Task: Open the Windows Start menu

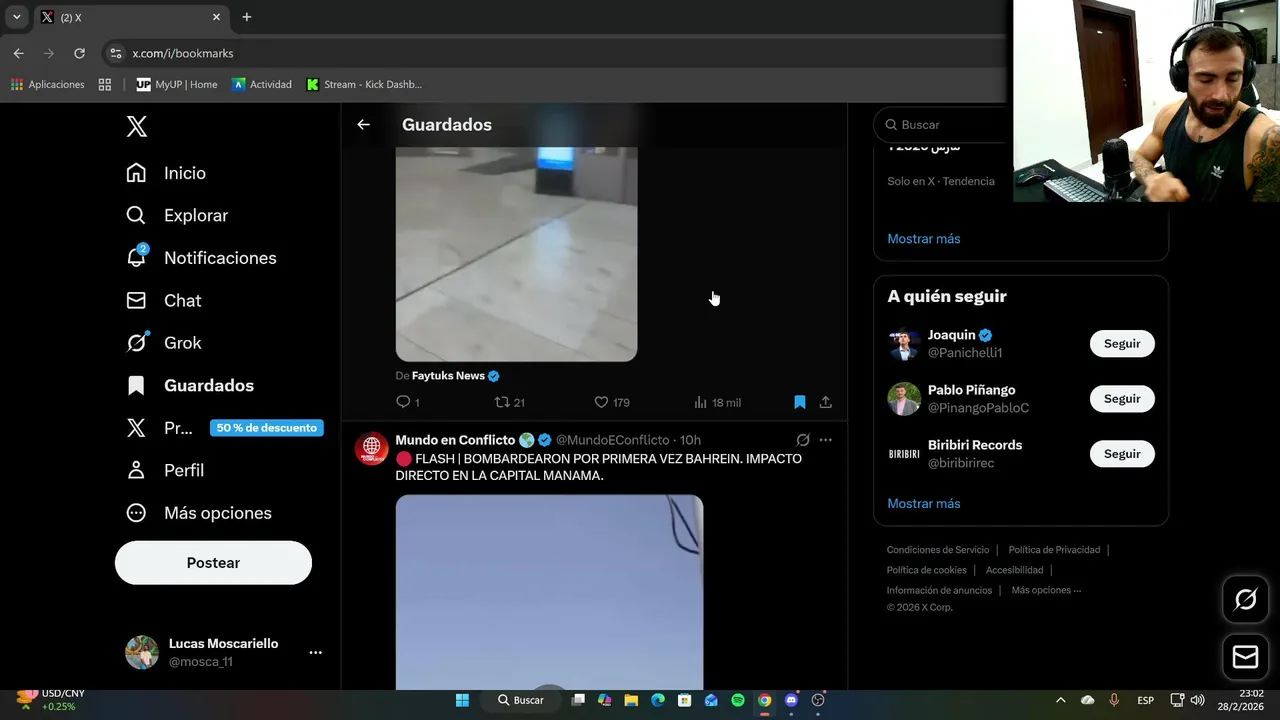Action: [x=462, y=700]
